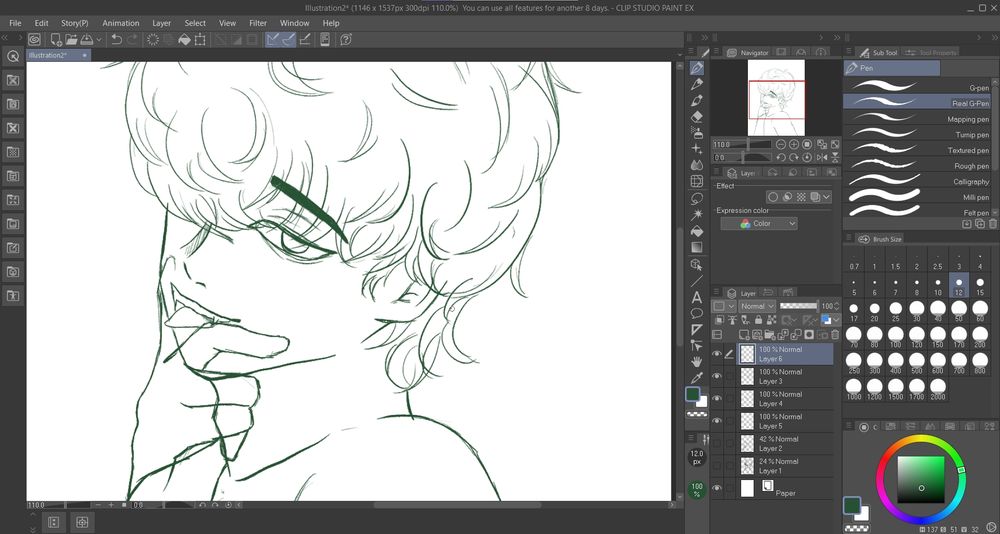1000x534 pixels.
Task: Click main drawing color swatch
Action: pos(693,394)
